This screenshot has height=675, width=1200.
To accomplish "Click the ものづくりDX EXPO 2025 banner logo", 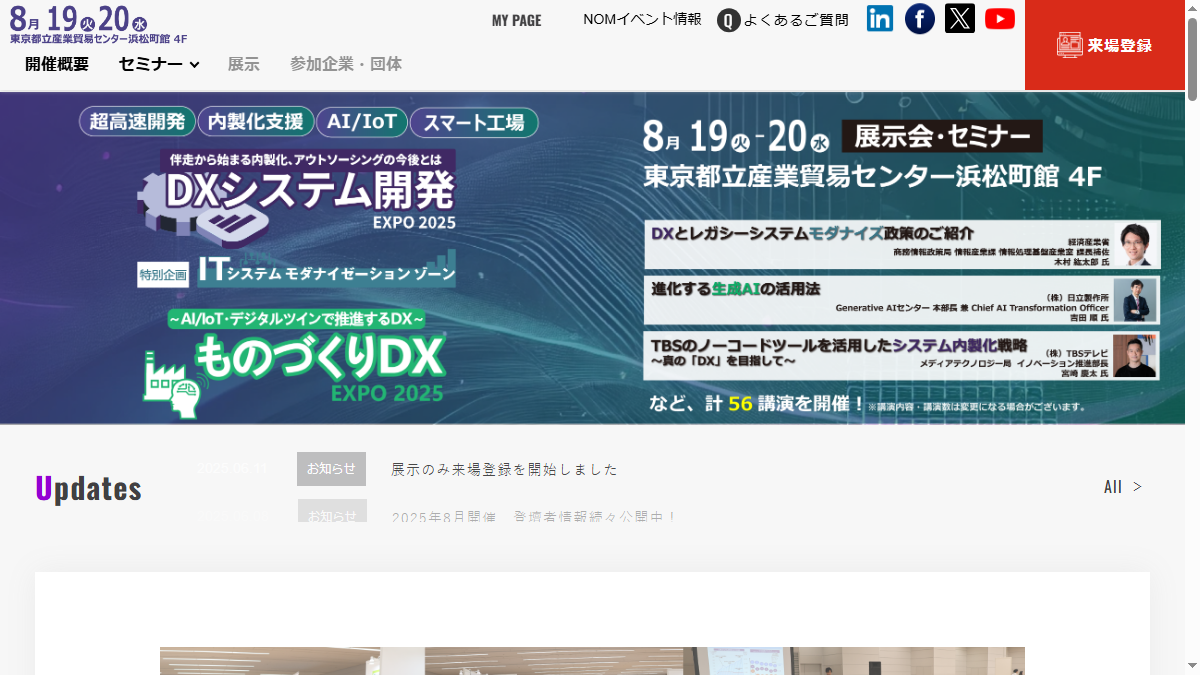I will (296, 362).
